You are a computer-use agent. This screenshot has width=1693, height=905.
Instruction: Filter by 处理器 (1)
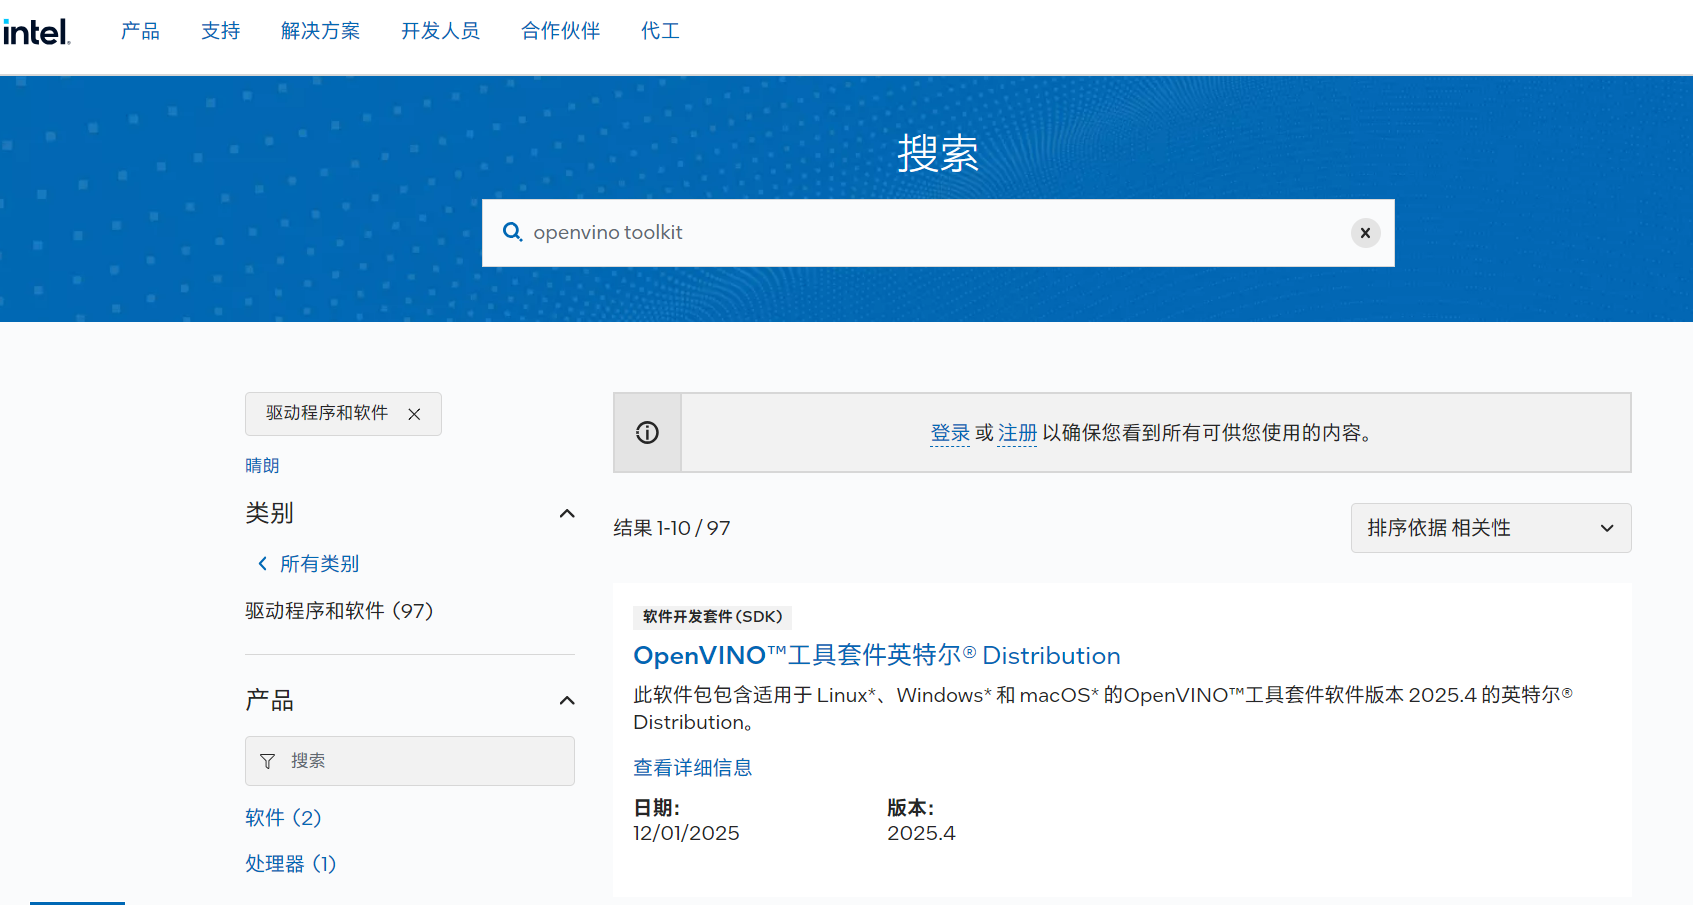[x=291, y=864]
